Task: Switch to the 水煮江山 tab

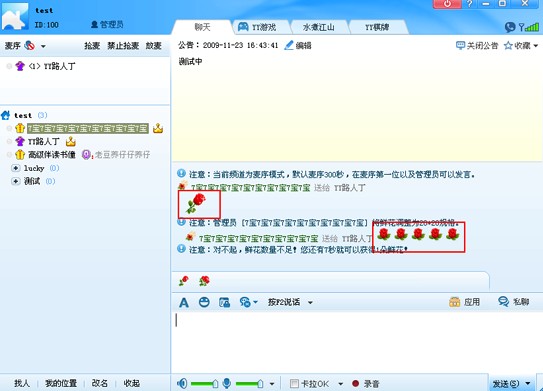Action: tap(319, 27)
